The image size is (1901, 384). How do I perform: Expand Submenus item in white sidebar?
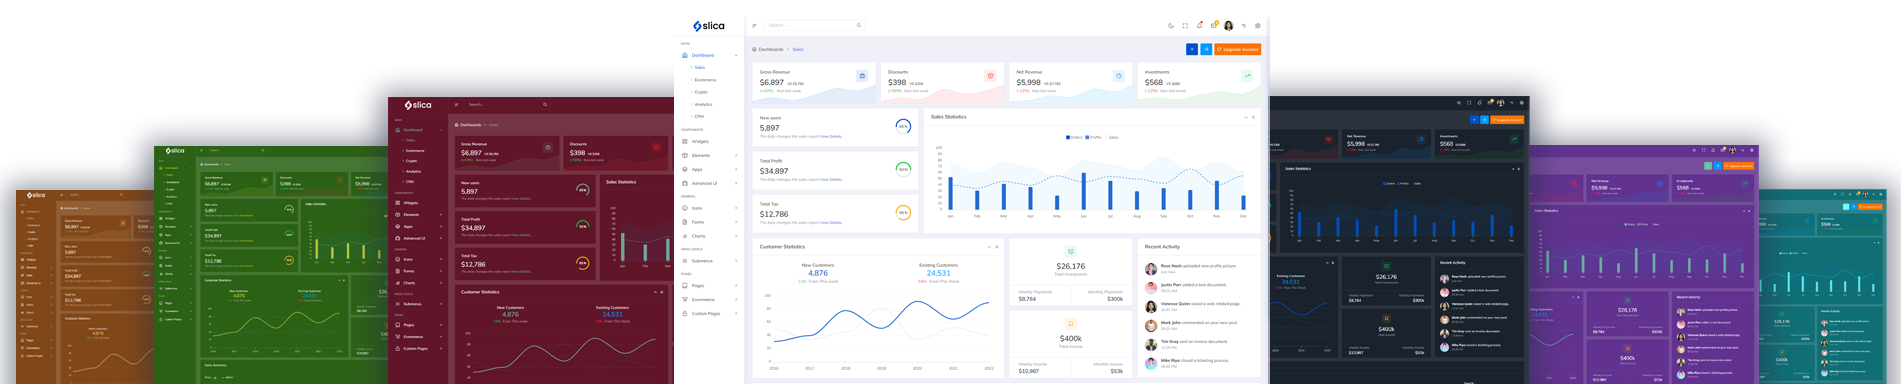click(710, 261)
